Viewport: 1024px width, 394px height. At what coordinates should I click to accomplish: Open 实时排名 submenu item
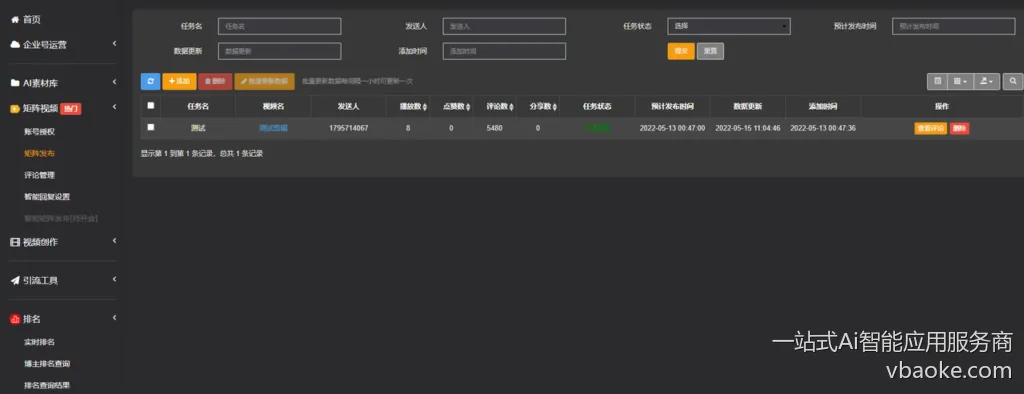pos(39,342)
